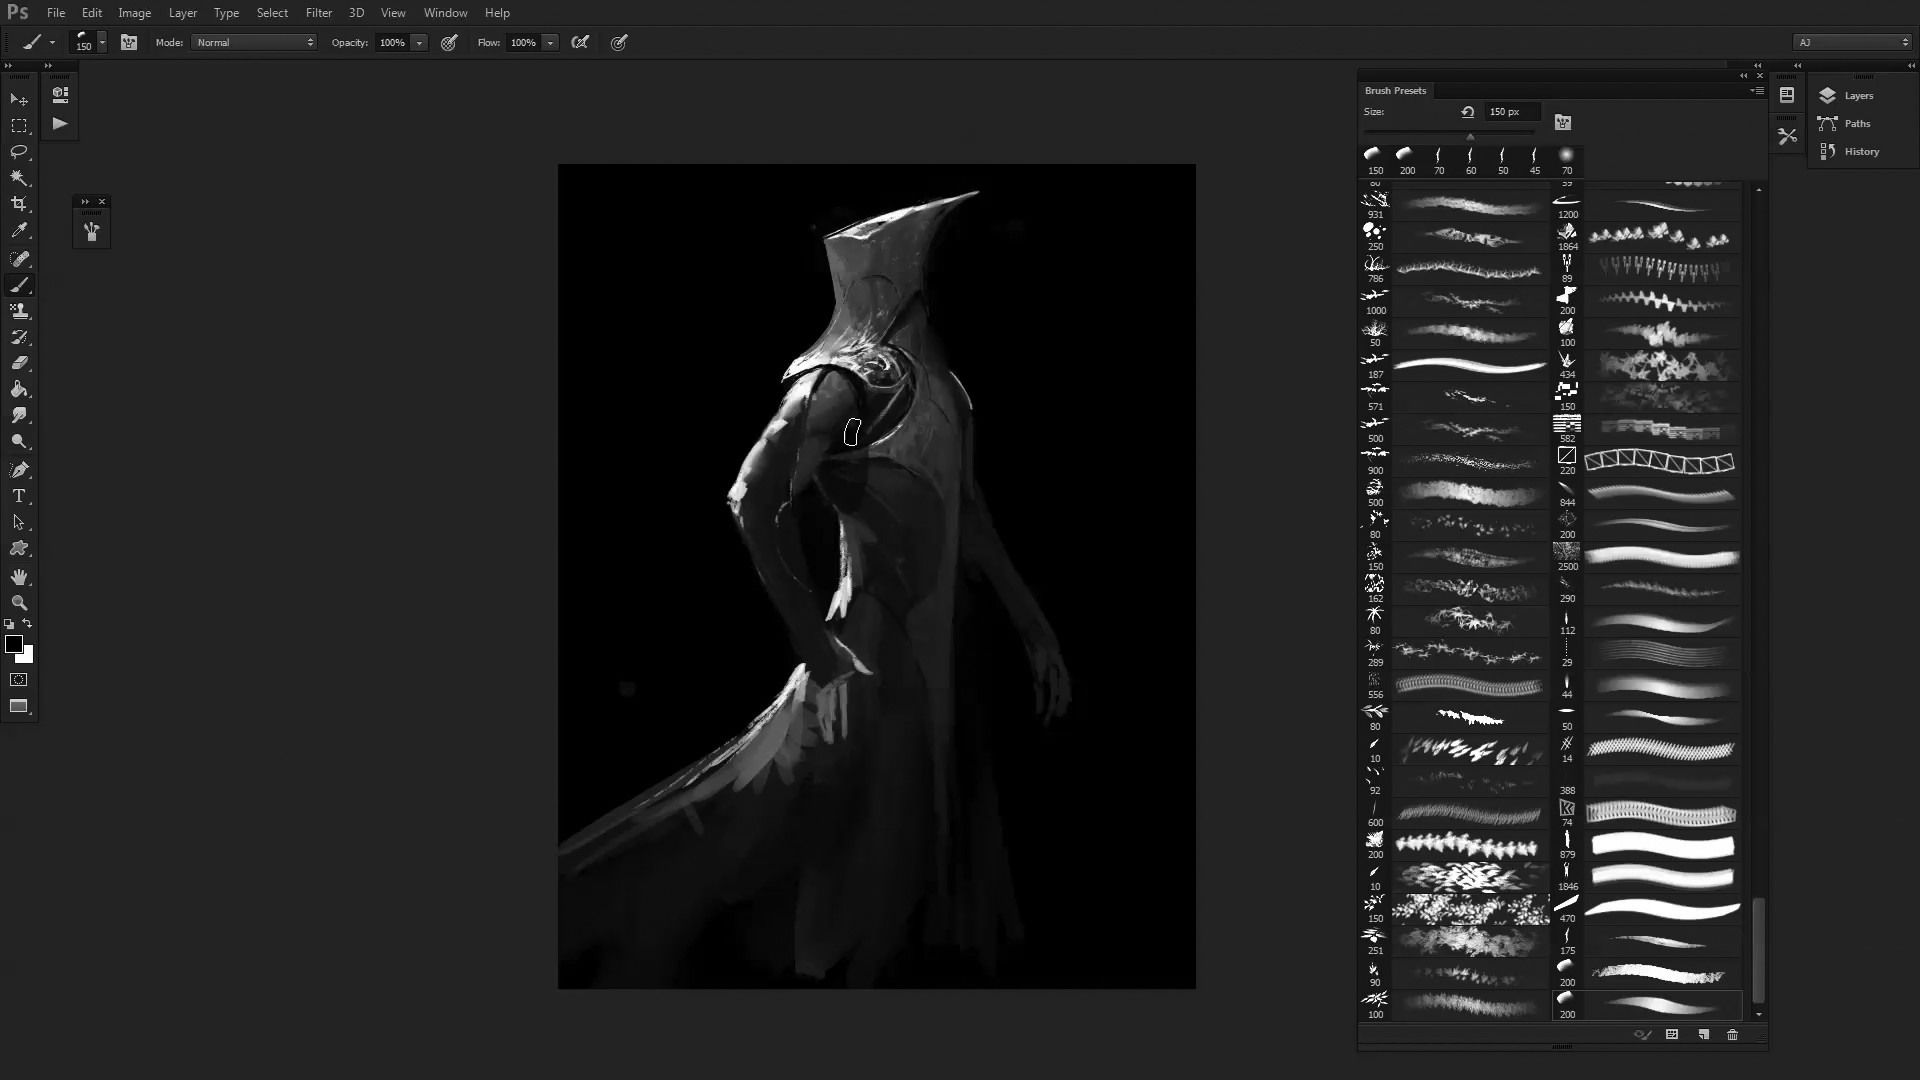Select the Crop tool
This screenshot has height=1080, width=1920.
pyautogui.click(x=19, y=204)
